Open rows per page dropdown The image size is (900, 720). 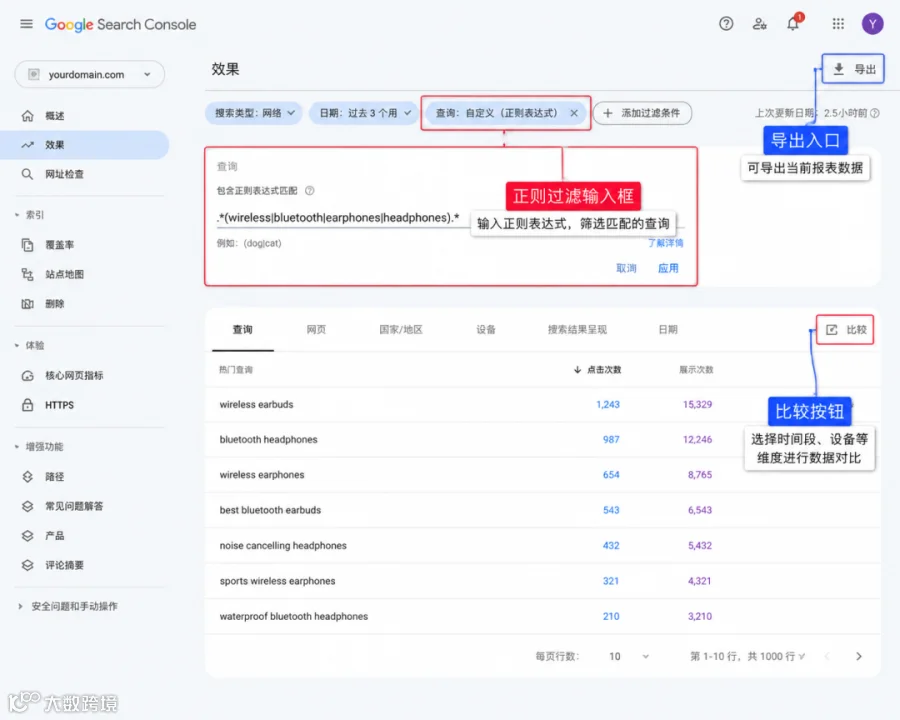(x=629, y=656)
